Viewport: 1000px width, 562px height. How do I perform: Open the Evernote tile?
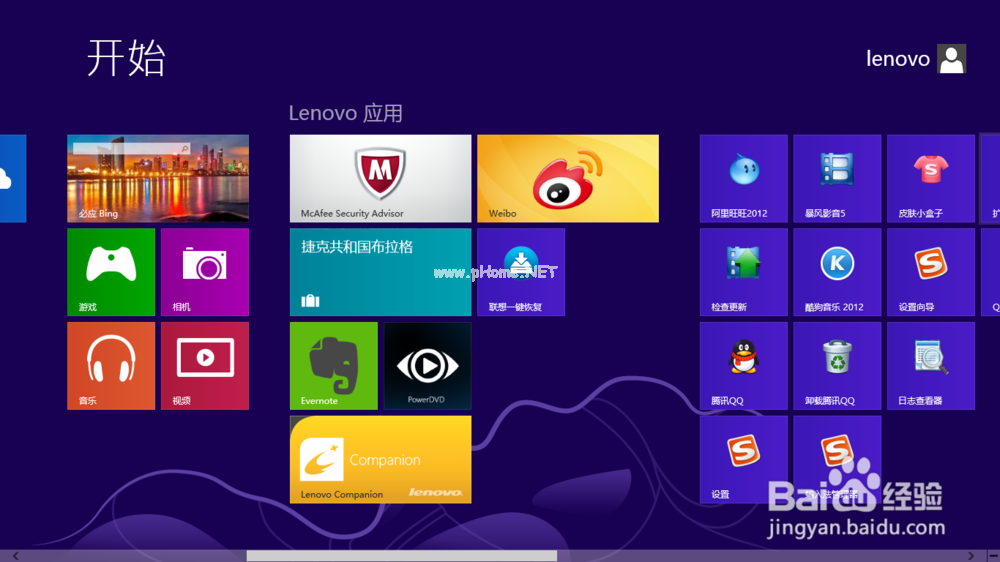(334, 366)
